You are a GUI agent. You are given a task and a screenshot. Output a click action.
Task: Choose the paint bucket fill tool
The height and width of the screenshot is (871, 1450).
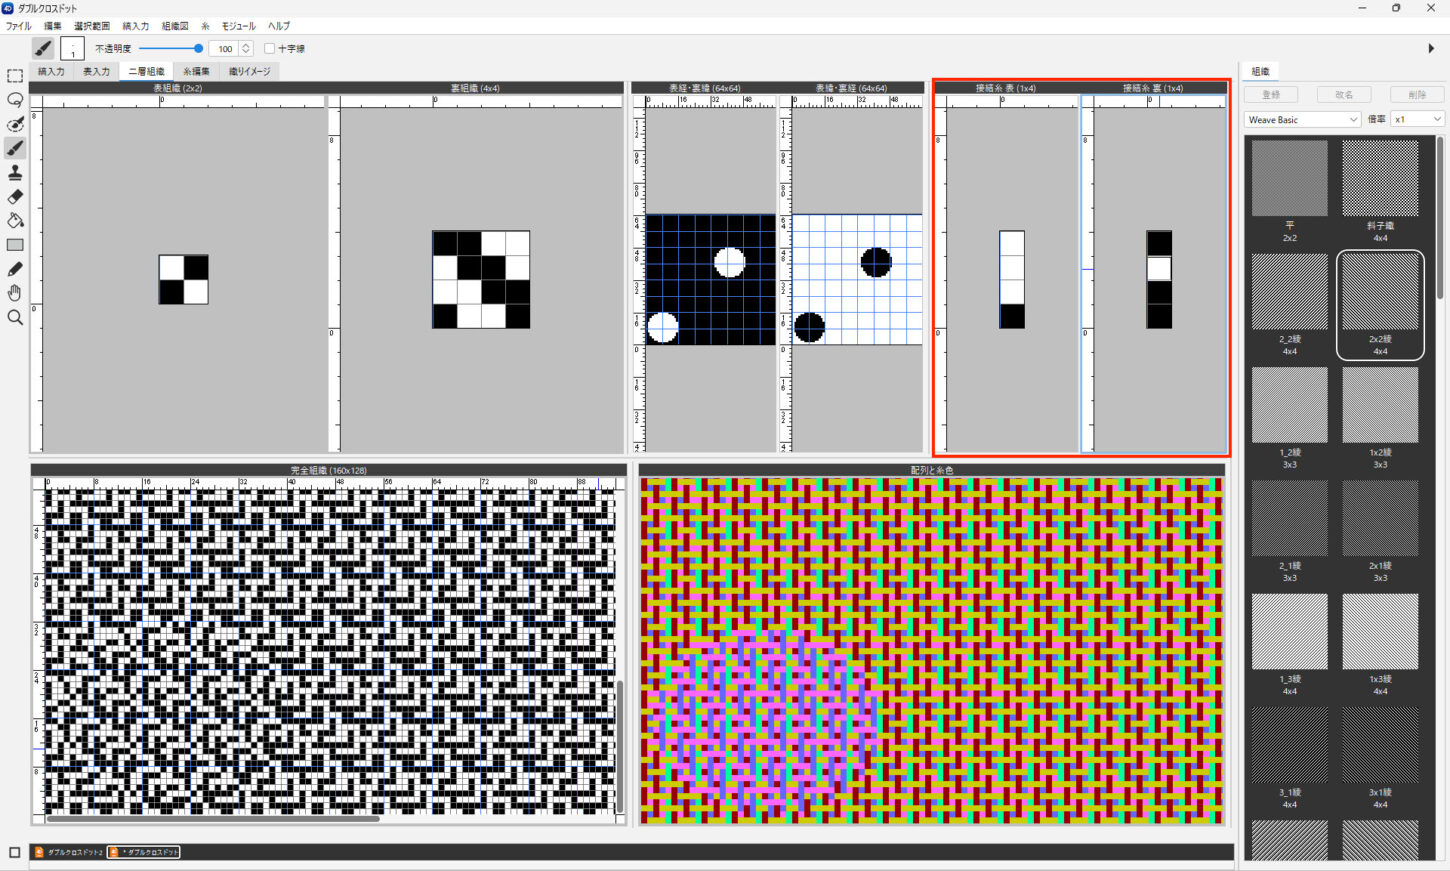point(15,221)
